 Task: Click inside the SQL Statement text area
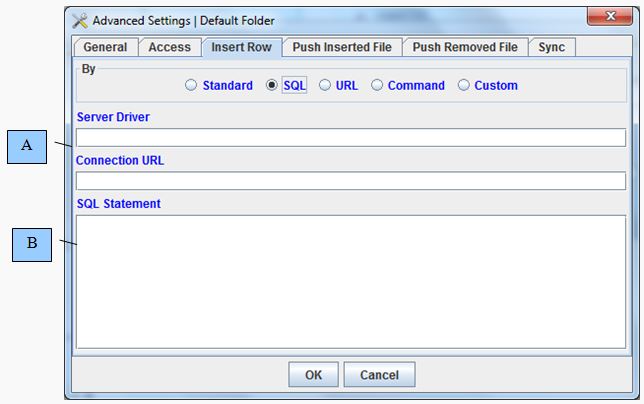351,281
